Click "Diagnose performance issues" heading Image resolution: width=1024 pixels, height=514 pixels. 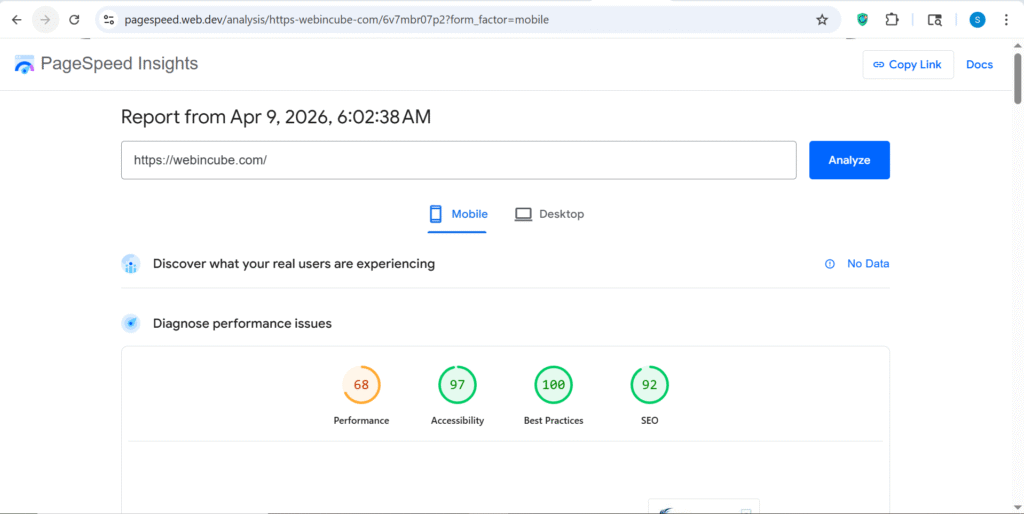click(x=242, y=323)
